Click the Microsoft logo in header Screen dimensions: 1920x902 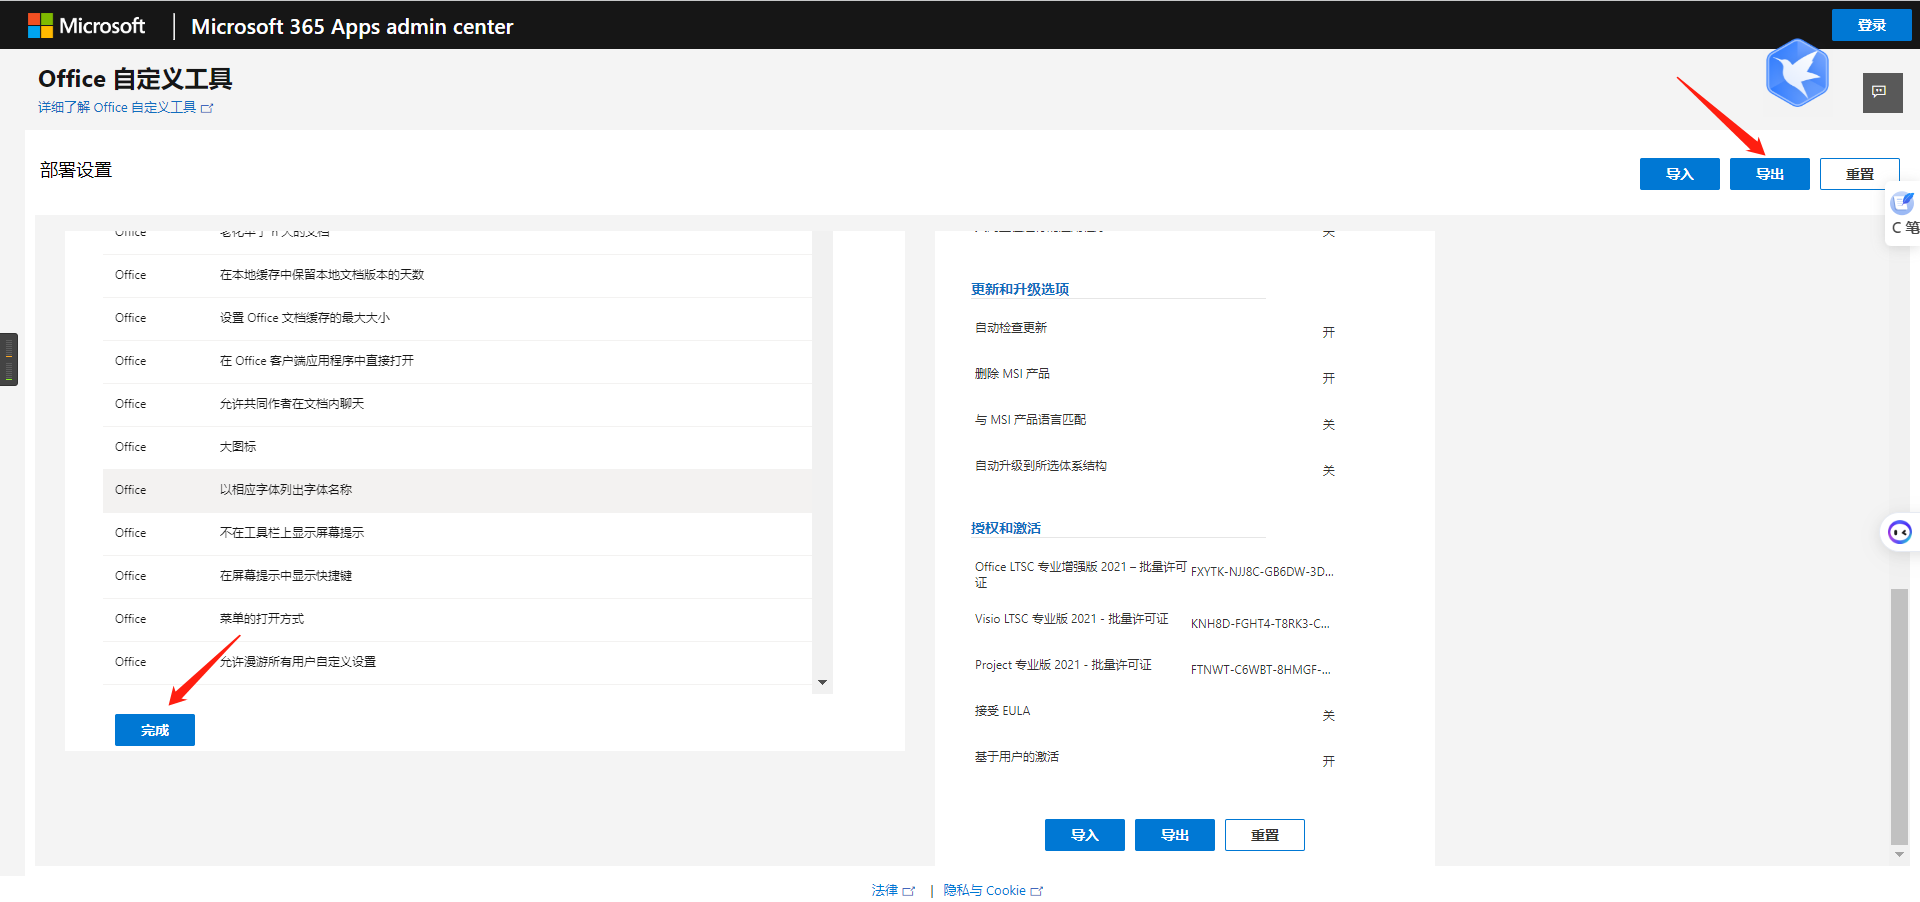86,26
